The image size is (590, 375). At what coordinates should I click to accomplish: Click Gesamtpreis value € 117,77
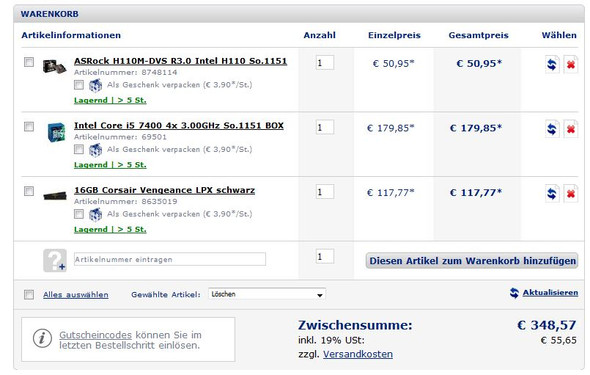tap(476, 193)
